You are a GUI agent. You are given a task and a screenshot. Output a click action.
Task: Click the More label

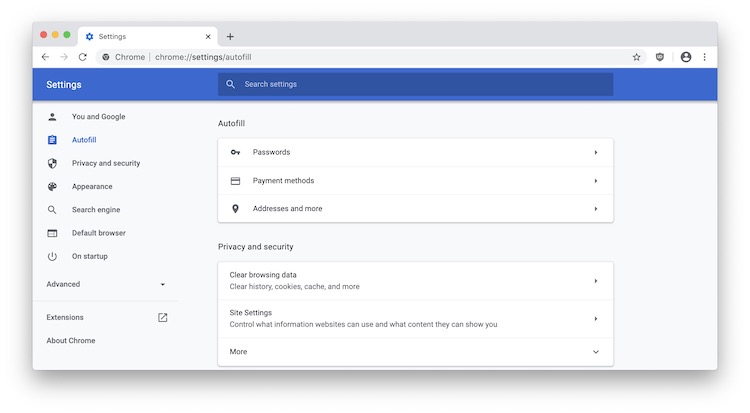[238, 352]
